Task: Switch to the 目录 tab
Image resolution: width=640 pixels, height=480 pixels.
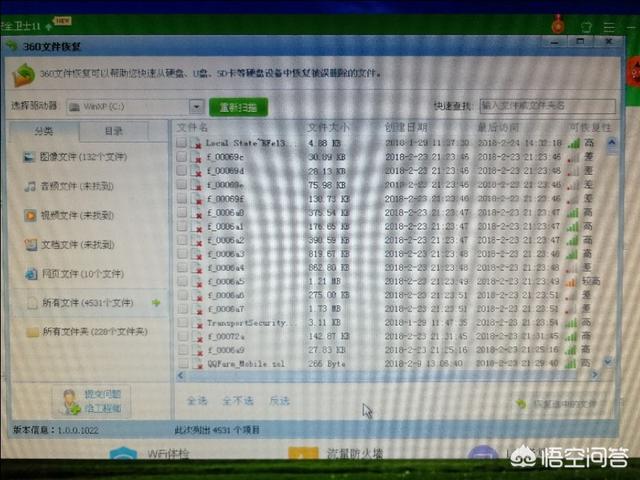Action: (x=115, y=131)
